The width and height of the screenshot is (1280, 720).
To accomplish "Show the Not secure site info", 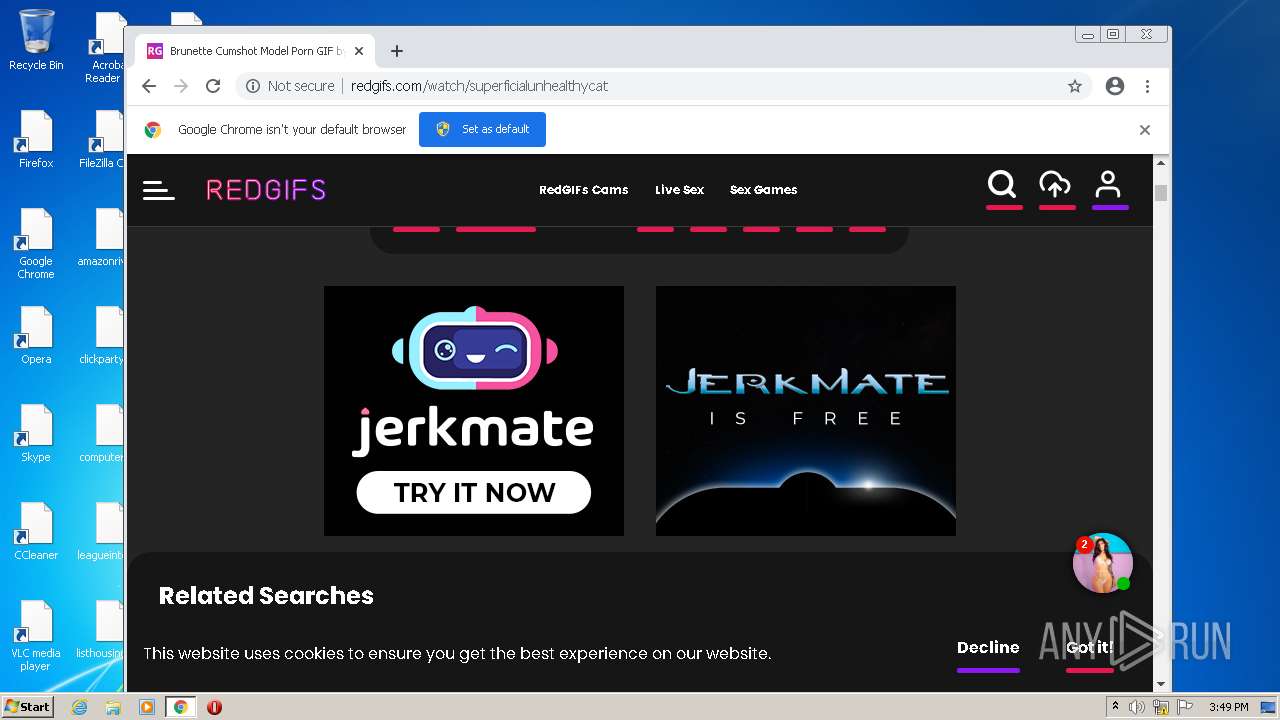I will coord(290,86).
